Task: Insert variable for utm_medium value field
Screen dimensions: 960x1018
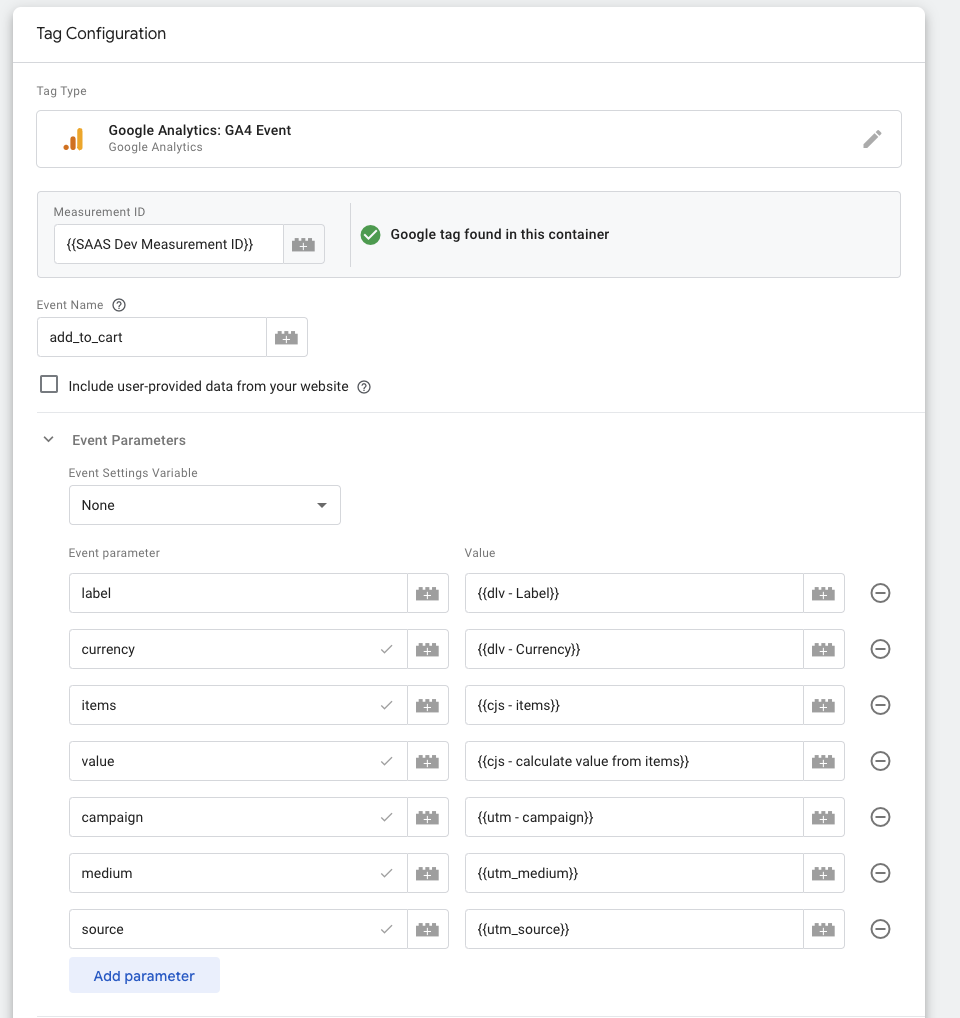Action: [x=823, y=873]
